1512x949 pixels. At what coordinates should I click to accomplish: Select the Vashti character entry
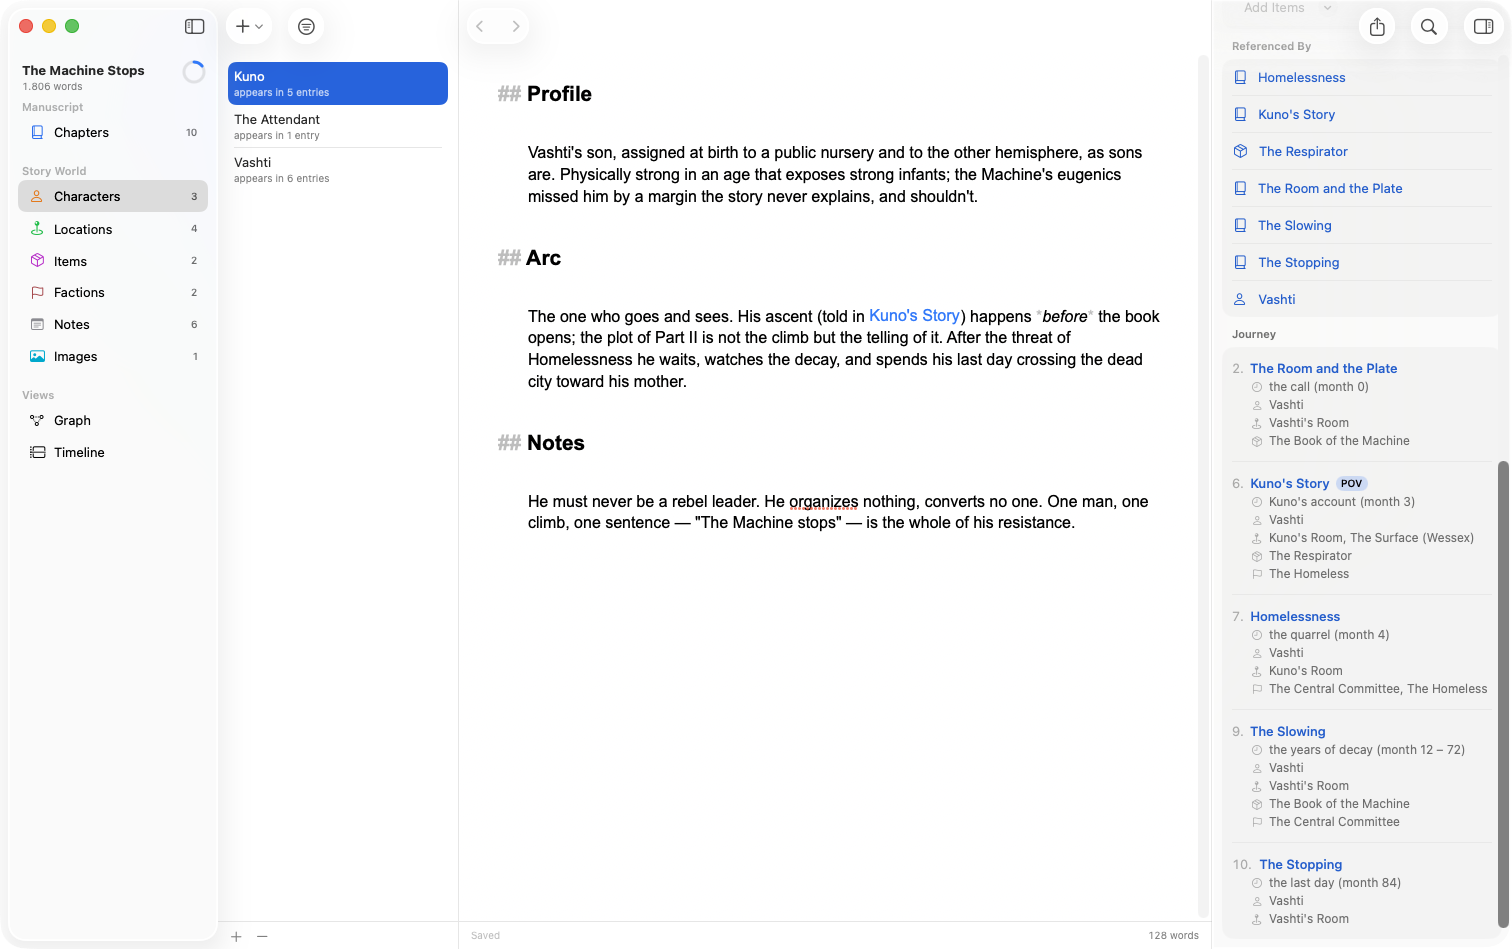click(x=338, y=170)
